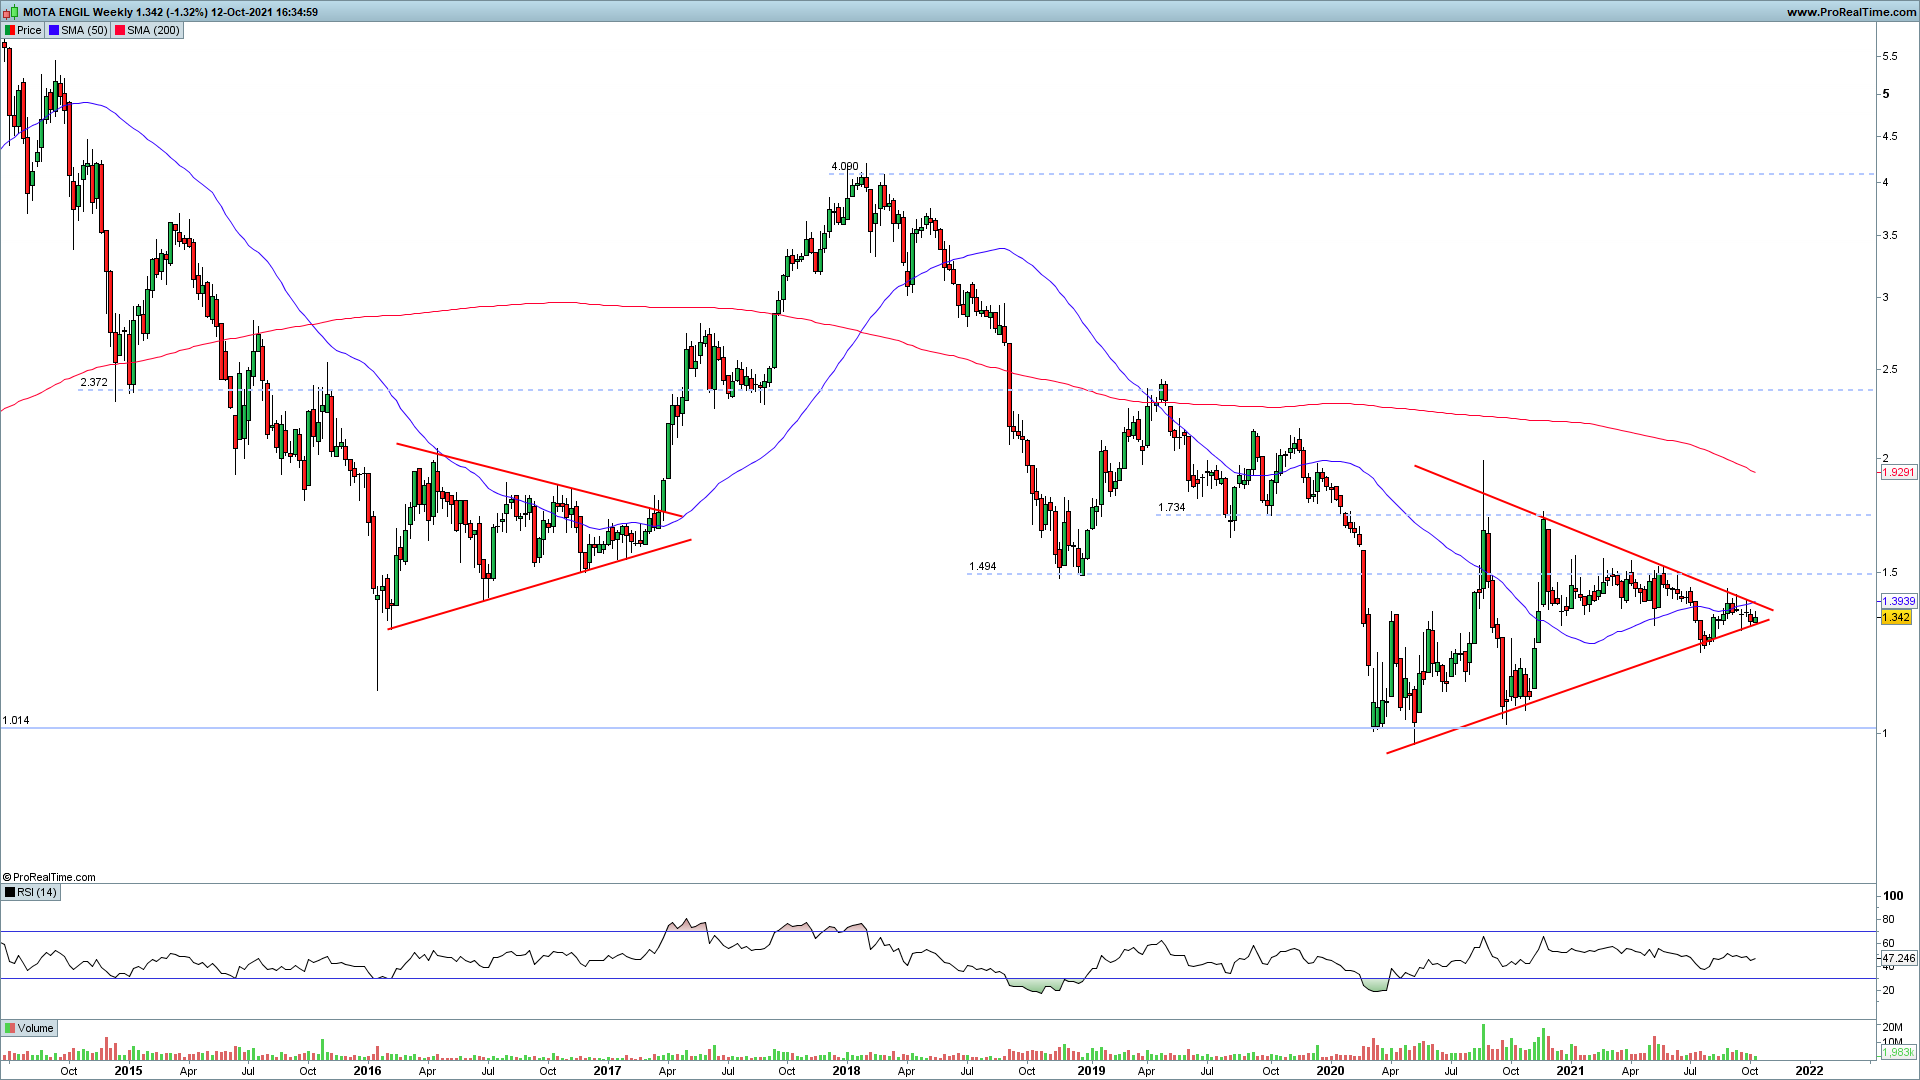
Task: Click the www.ProRealTime.com link top right
Action: (1851, 12)
